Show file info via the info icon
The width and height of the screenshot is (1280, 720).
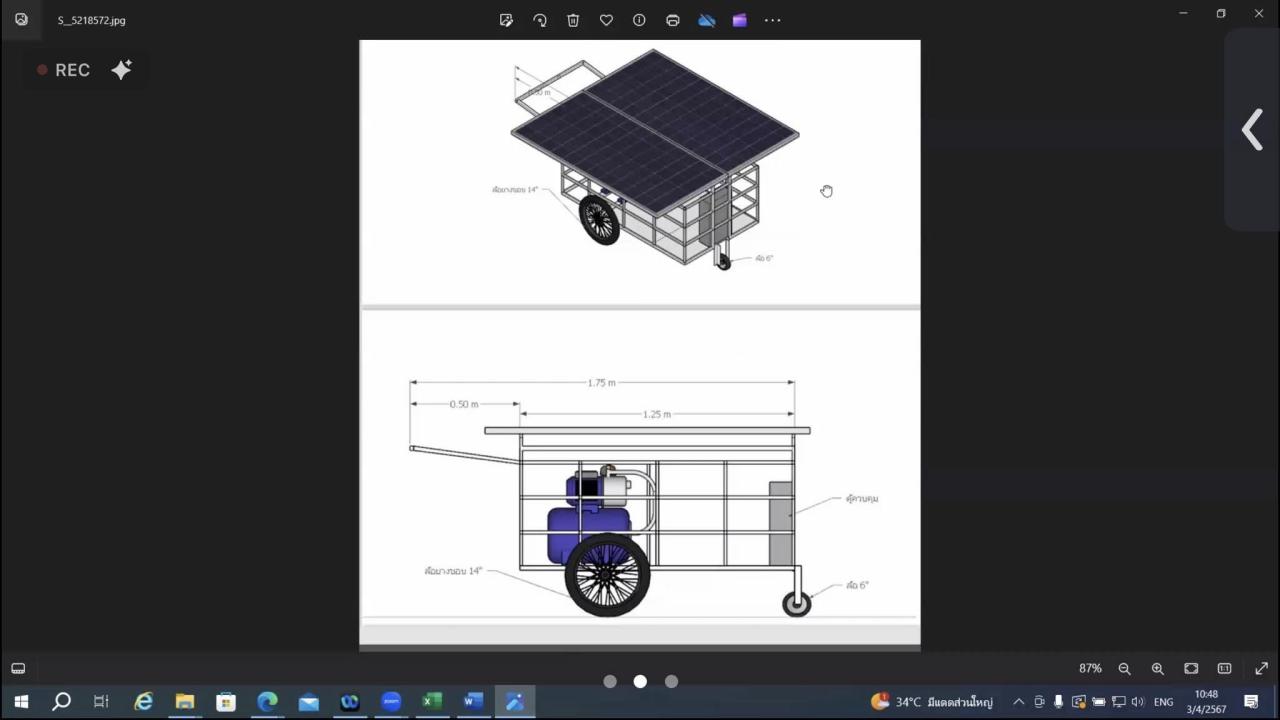pos(639,20)
